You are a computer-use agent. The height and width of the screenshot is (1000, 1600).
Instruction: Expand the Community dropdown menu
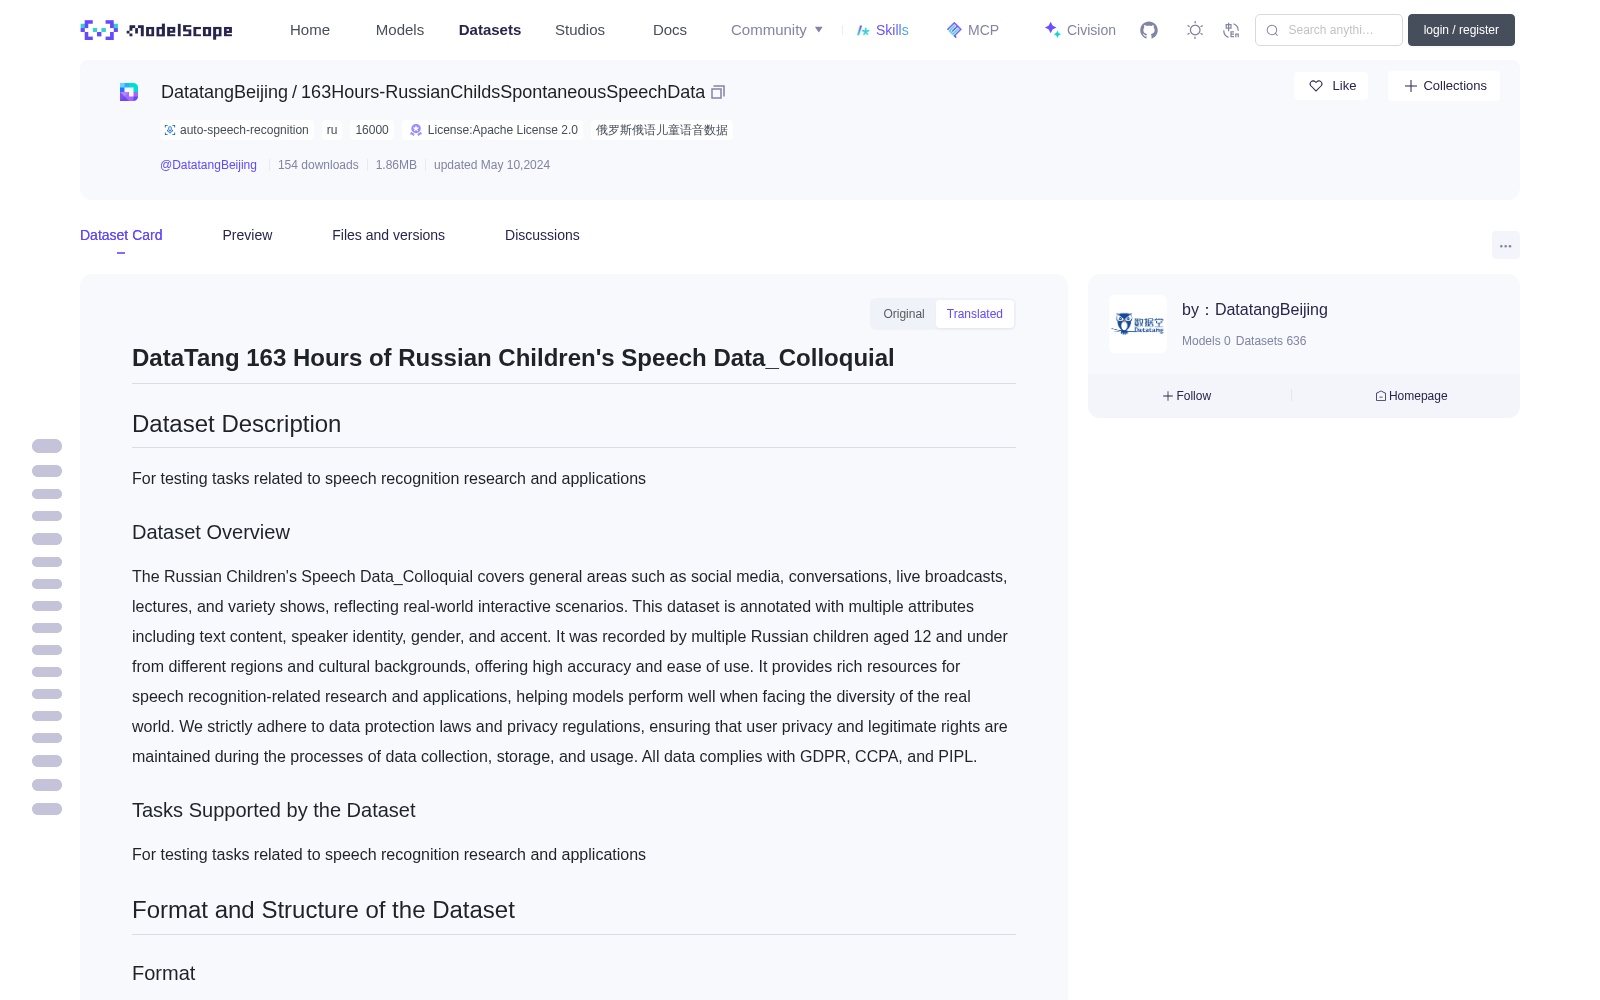777,30
